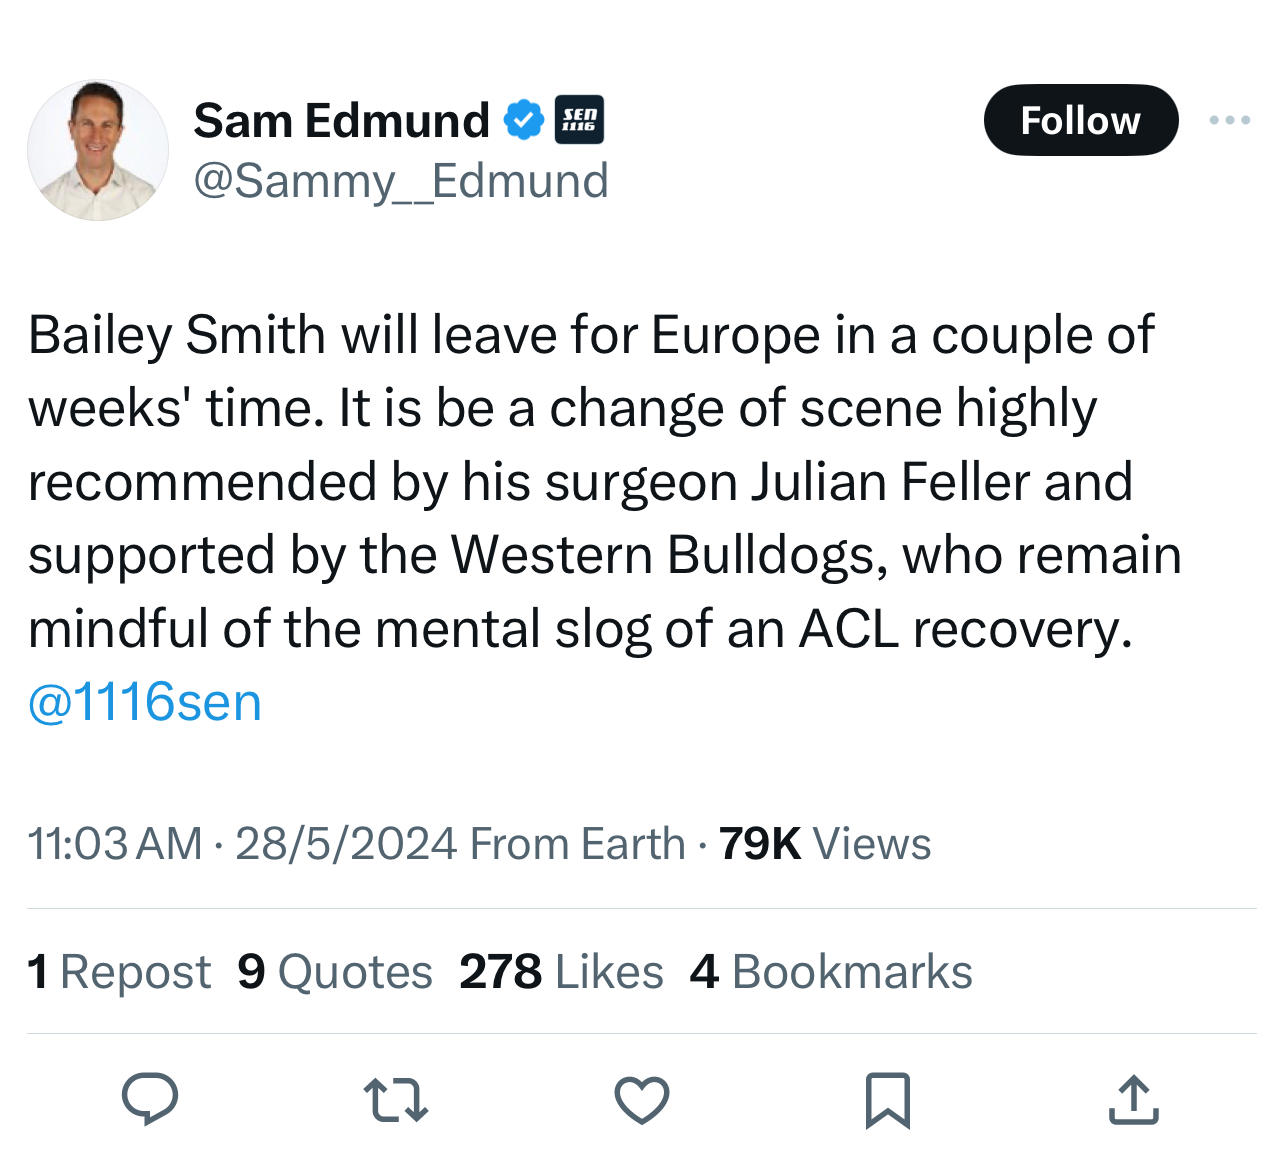View the 9 Quotes list

click(335, 971)
